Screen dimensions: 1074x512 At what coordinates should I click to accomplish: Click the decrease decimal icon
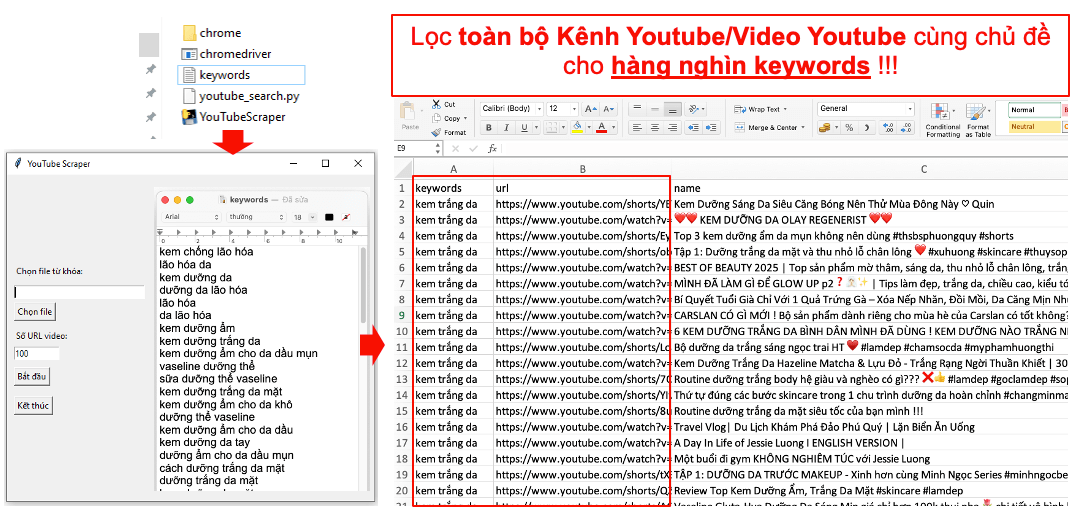click(908, 127)
